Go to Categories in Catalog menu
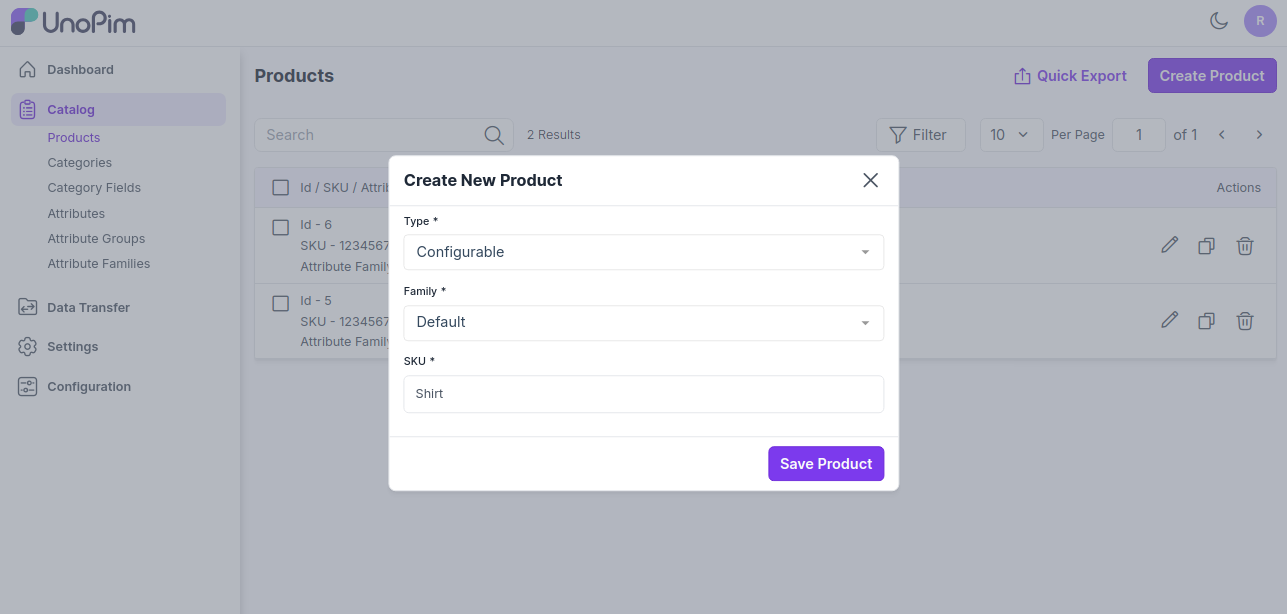This screenshot has height=614, width=1287. [80, 163]
